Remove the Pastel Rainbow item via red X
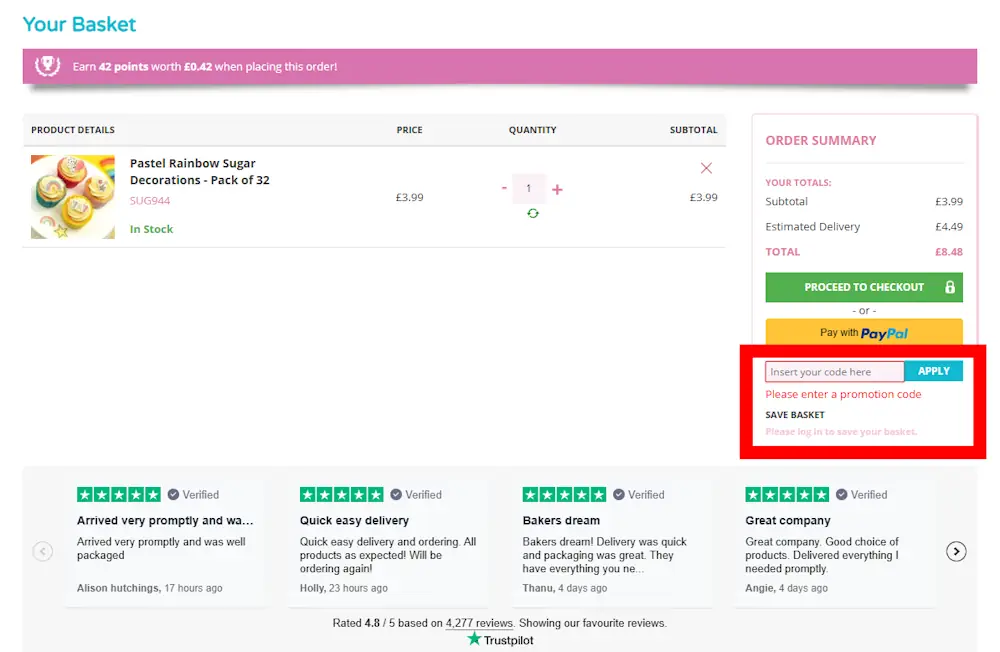The image size is (1000, 652). click(x=706, y=168)
